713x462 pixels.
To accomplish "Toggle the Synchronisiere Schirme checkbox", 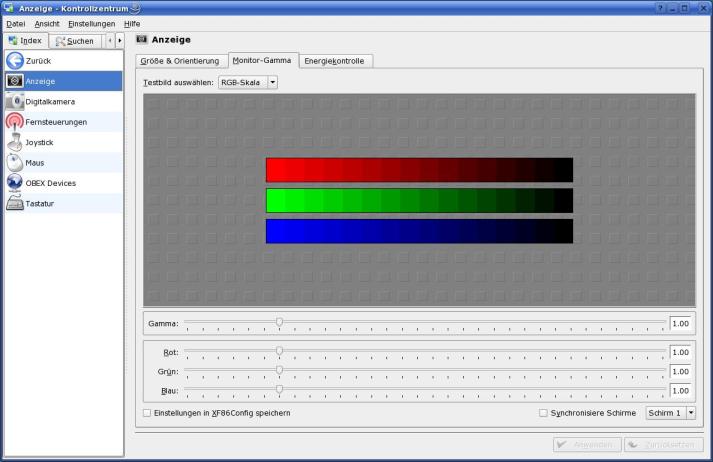I will [x=543, y=413].
